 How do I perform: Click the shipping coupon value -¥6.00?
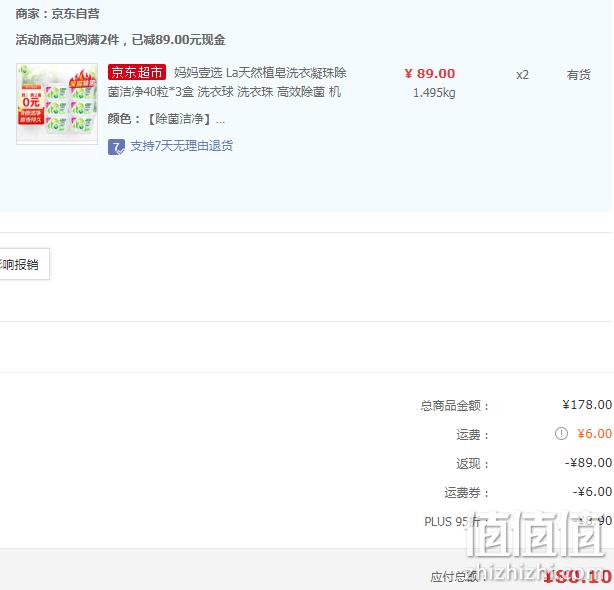tap(592, 492)
